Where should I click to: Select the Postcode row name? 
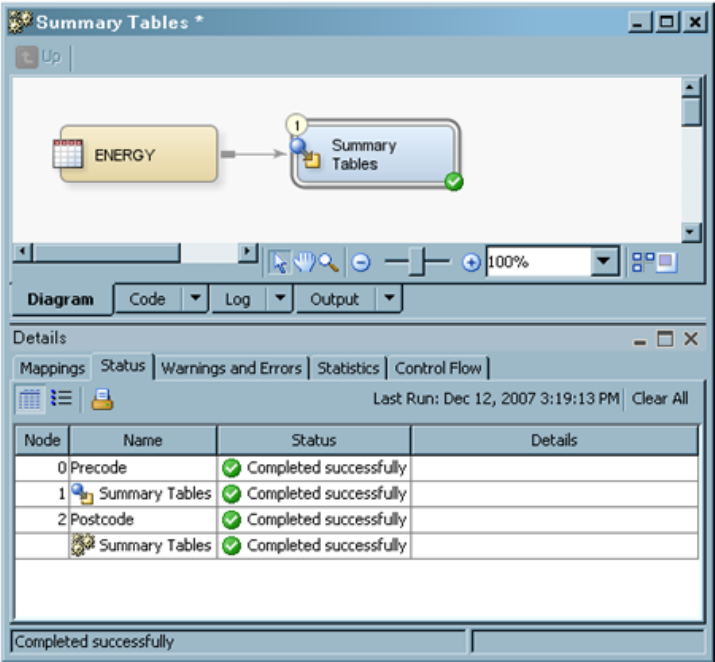102,519
